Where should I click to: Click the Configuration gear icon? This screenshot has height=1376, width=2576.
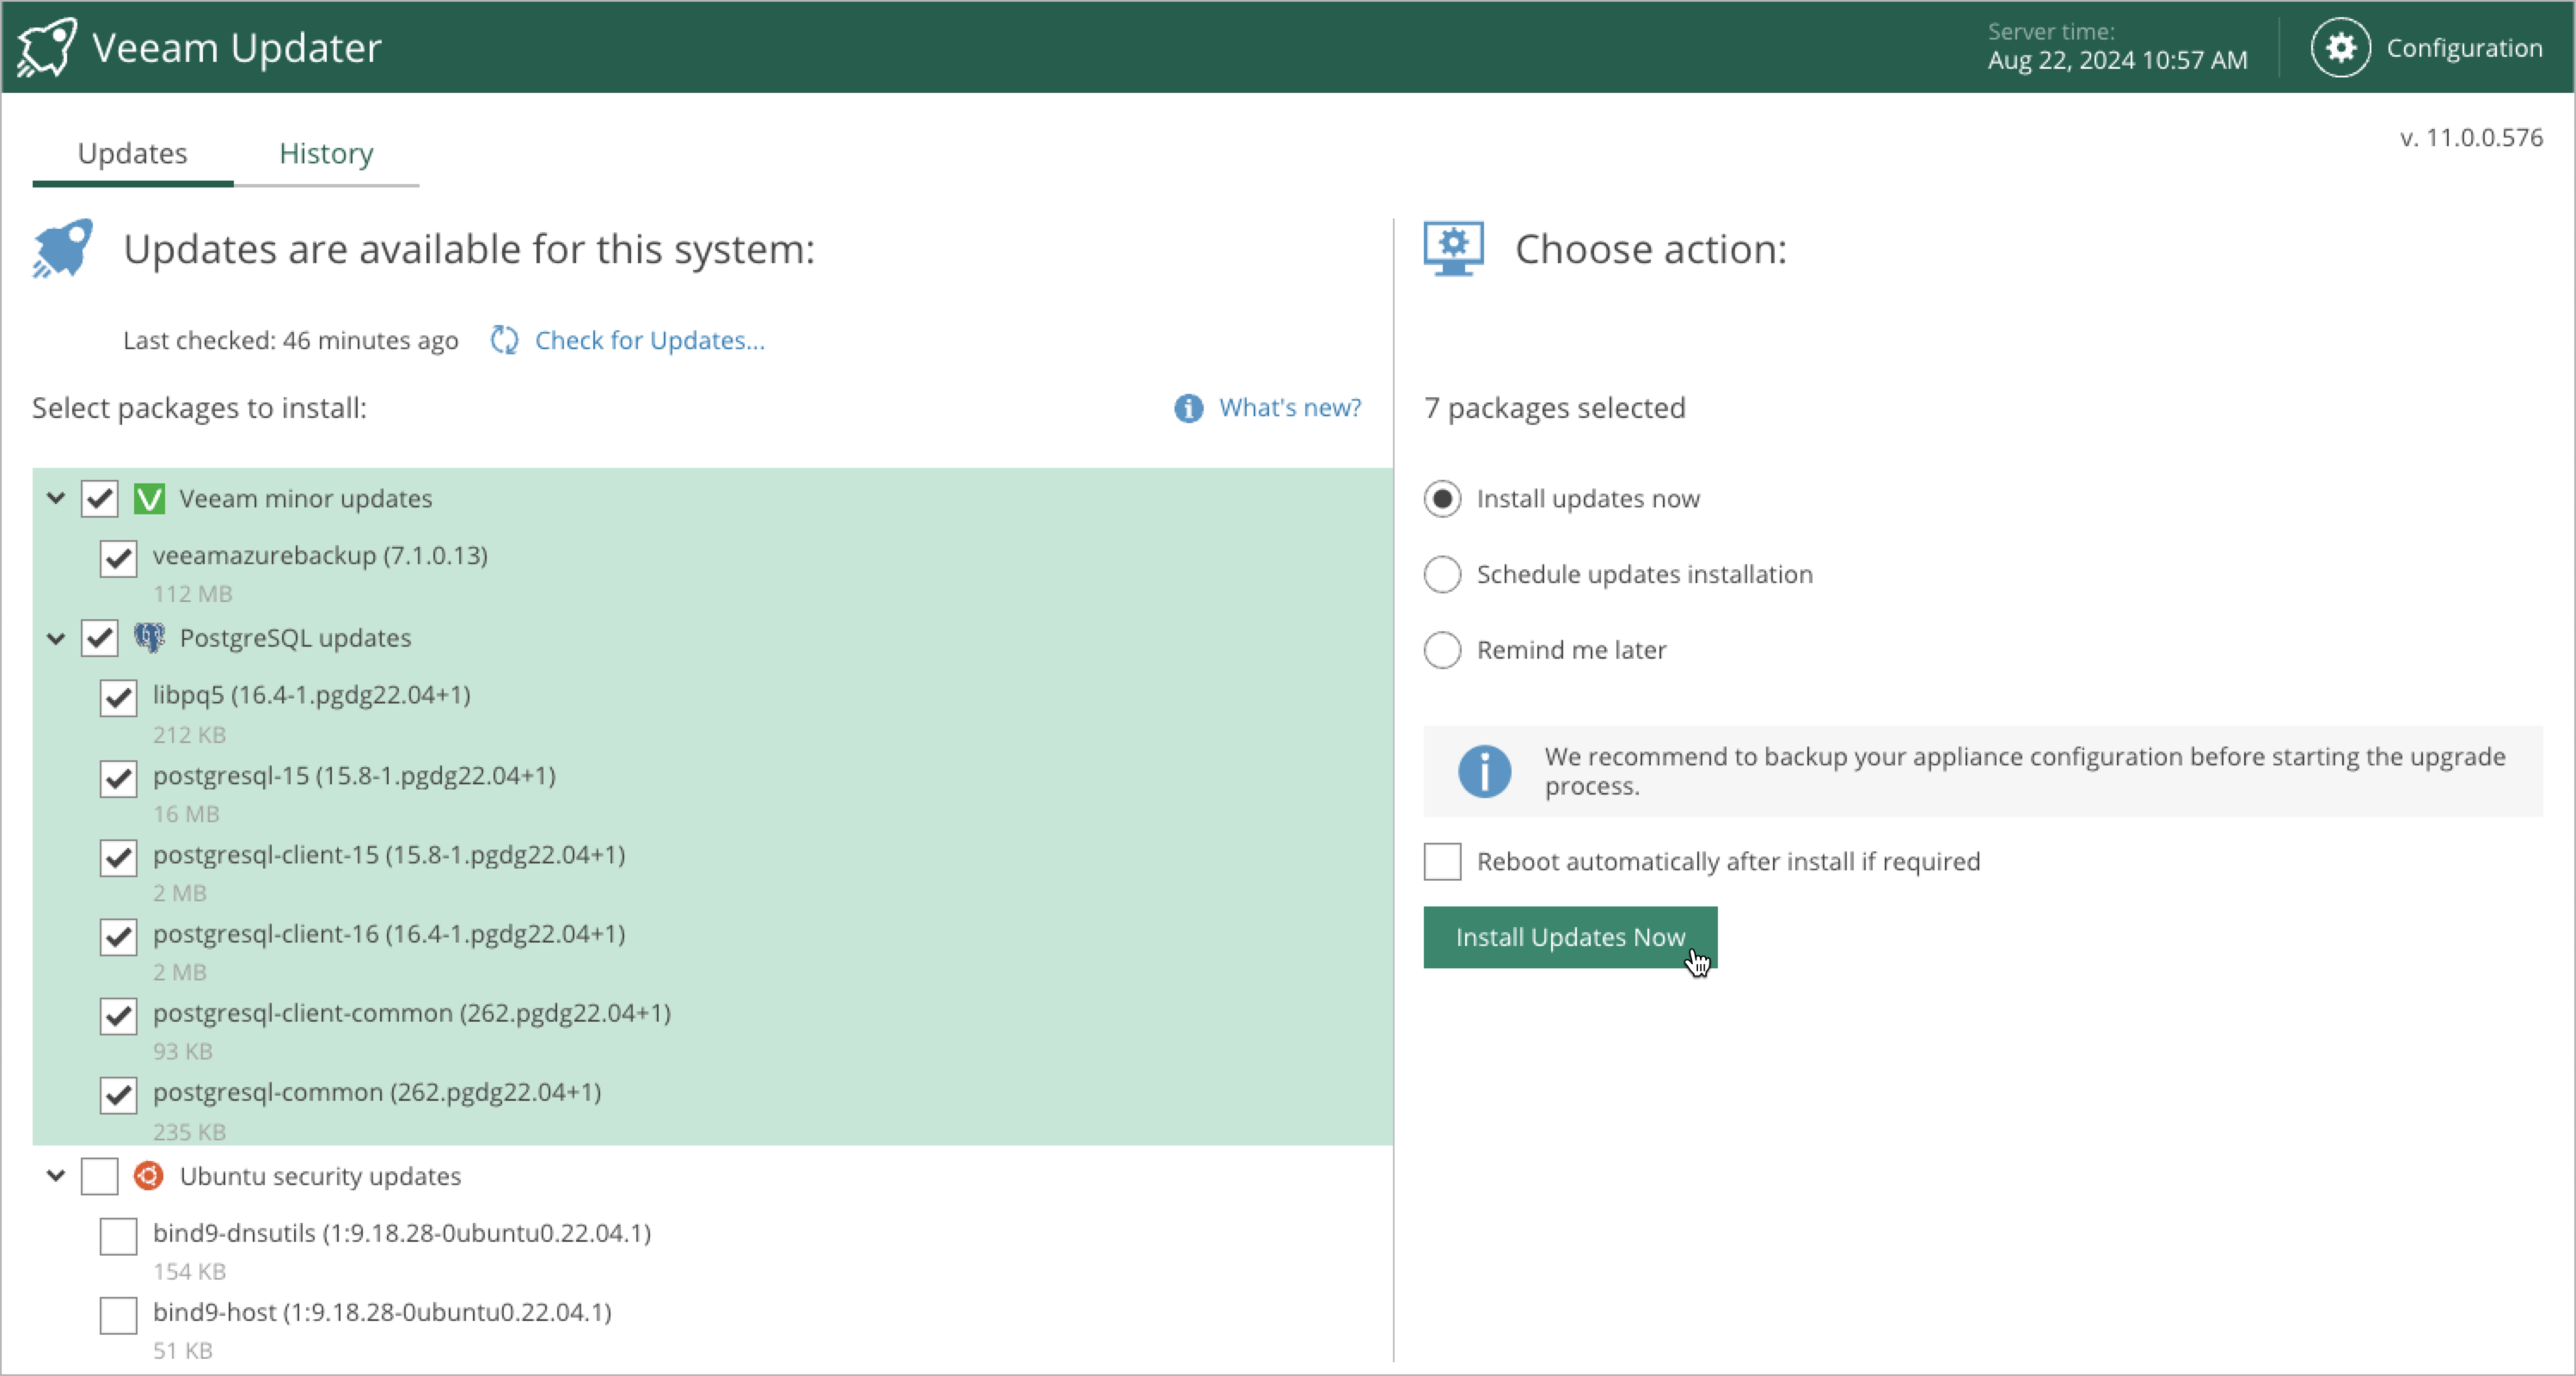2340,47
